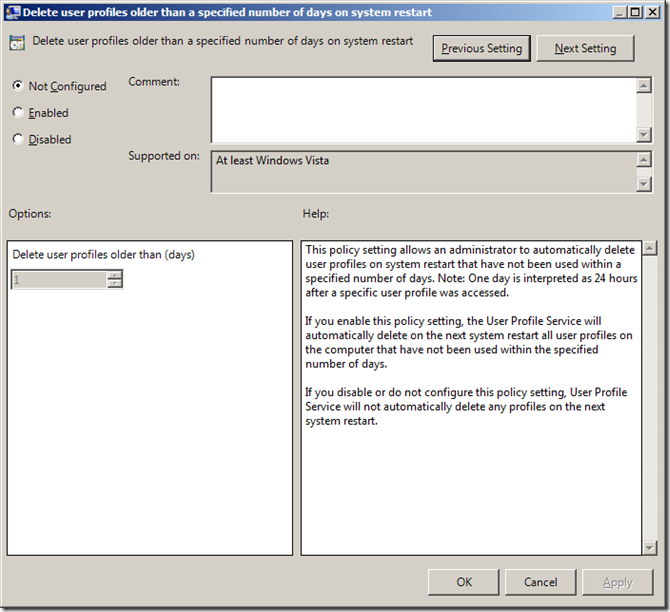Click Supported on scroll up arrow
Viewport: 670px width, 612px height.
[x=644, y=159]
